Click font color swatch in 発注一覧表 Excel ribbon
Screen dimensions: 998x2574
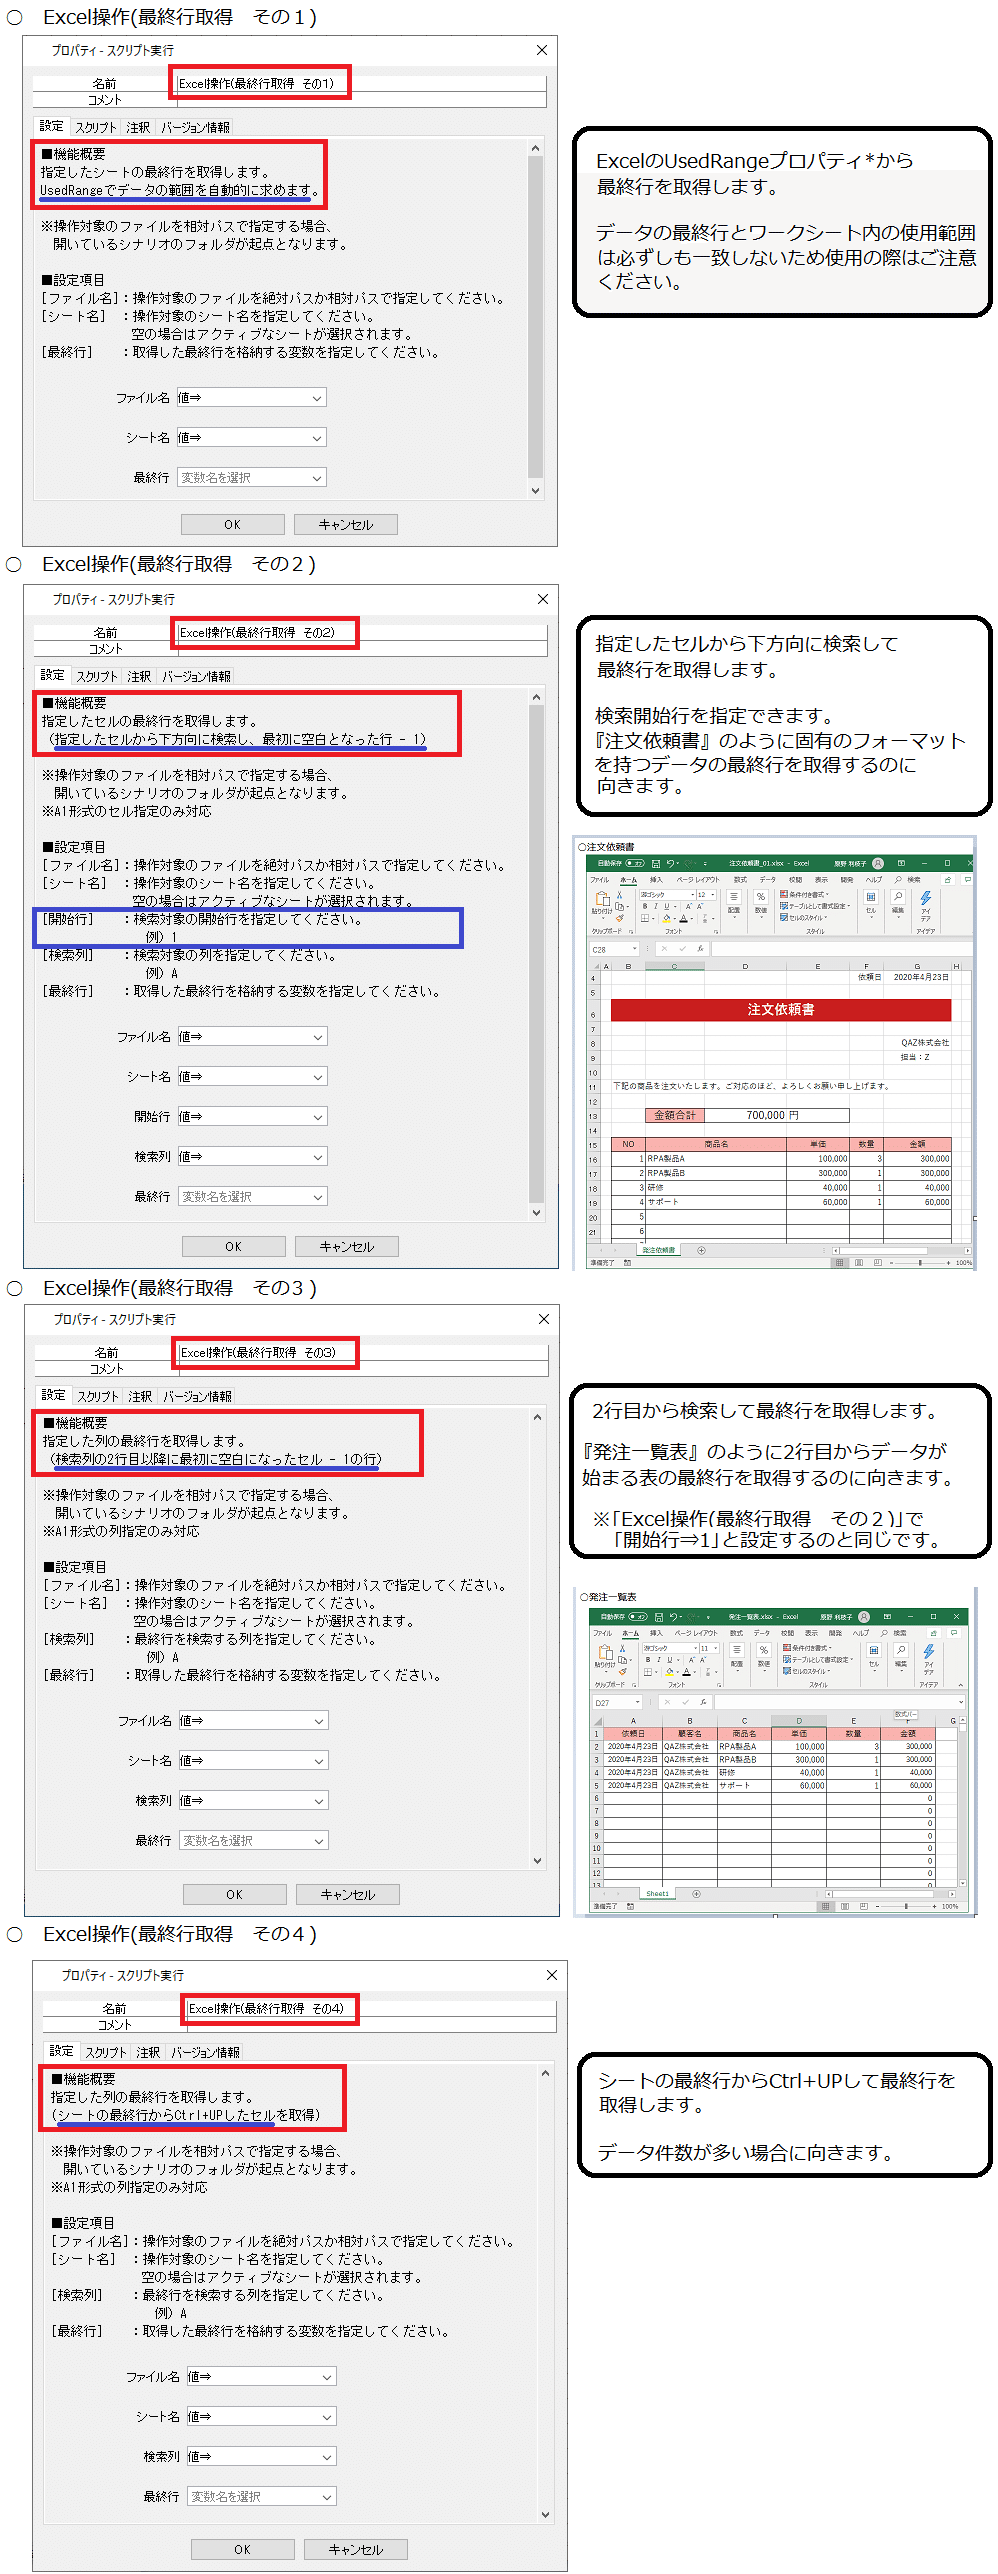click(686, 1671)
